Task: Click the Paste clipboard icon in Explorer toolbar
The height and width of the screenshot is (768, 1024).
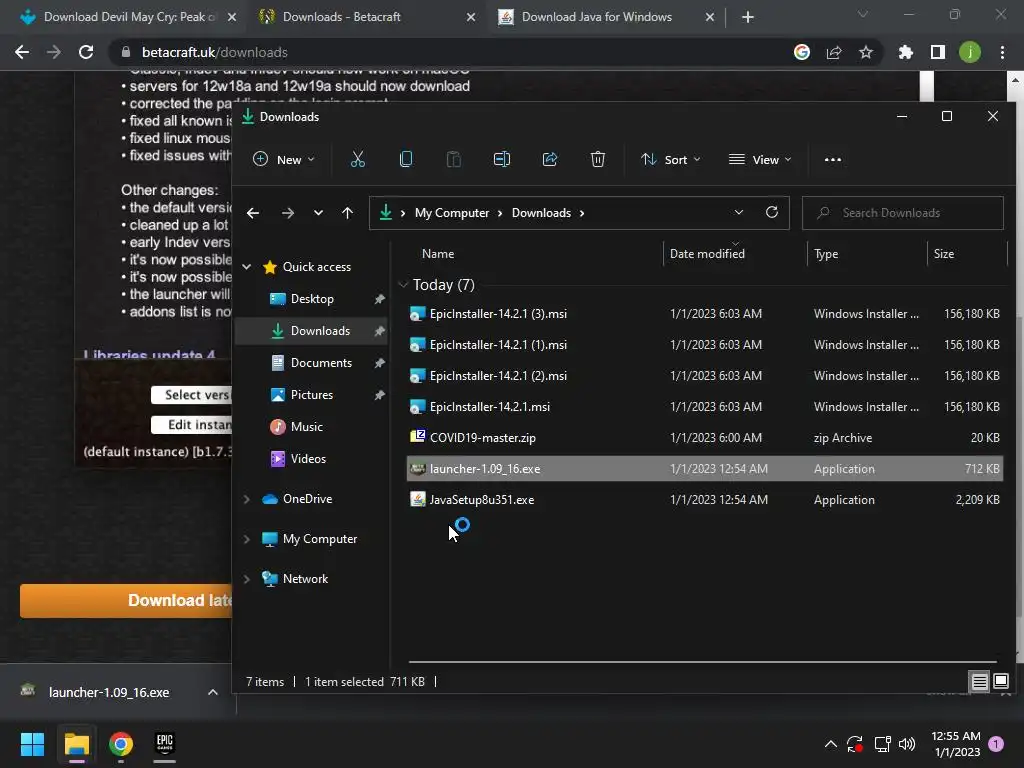Action: [x=453, y=159]
